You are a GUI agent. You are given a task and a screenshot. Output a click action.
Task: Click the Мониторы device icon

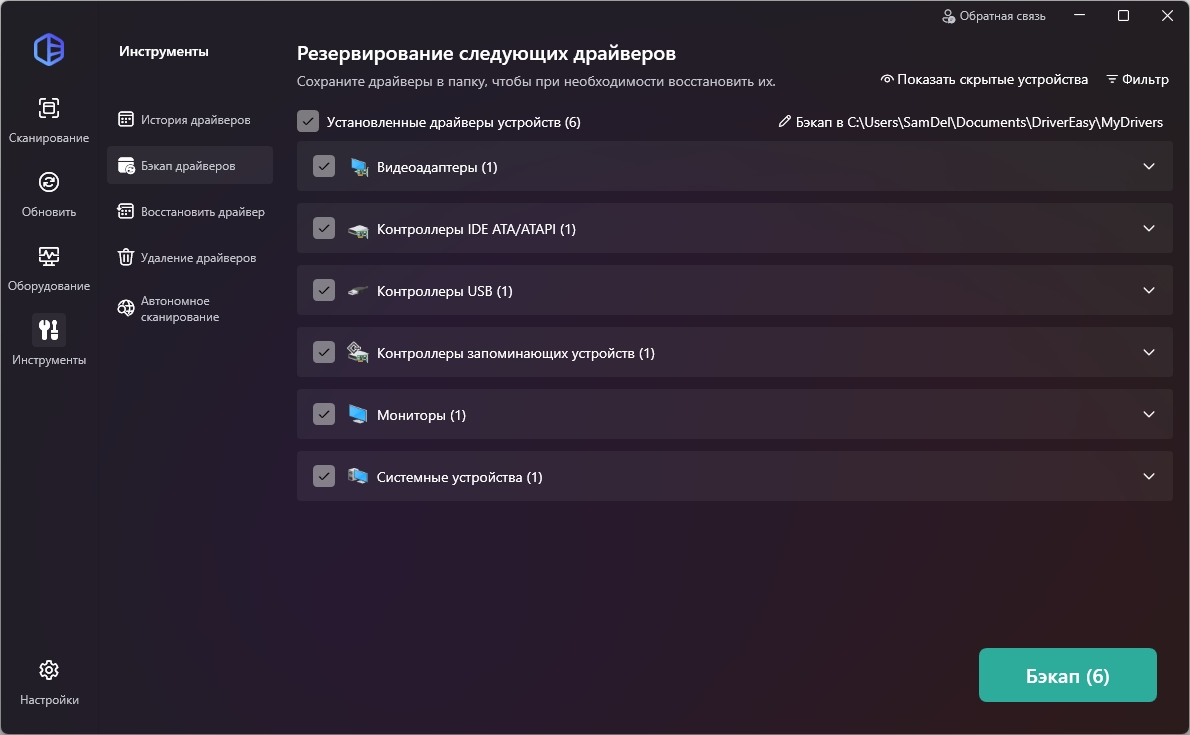pos(358,415)
